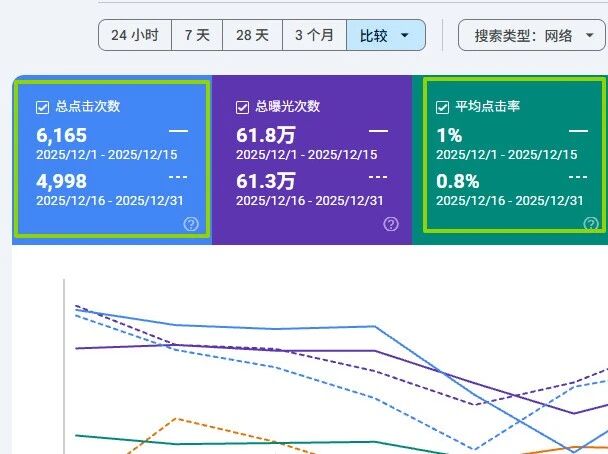Open the 搜索类型：网络 filter dropdown

[x=532, y=35]
